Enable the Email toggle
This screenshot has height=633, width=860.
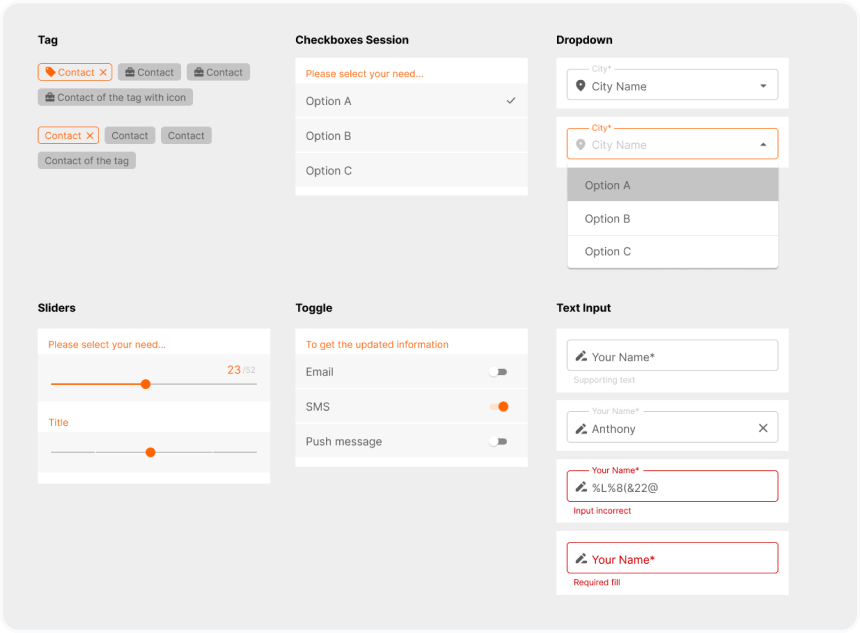coord(498,372)
